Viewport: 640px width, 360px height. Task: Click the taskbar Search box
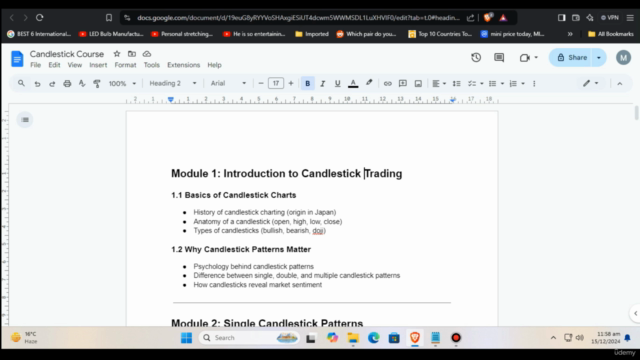(x=249, y=338)
